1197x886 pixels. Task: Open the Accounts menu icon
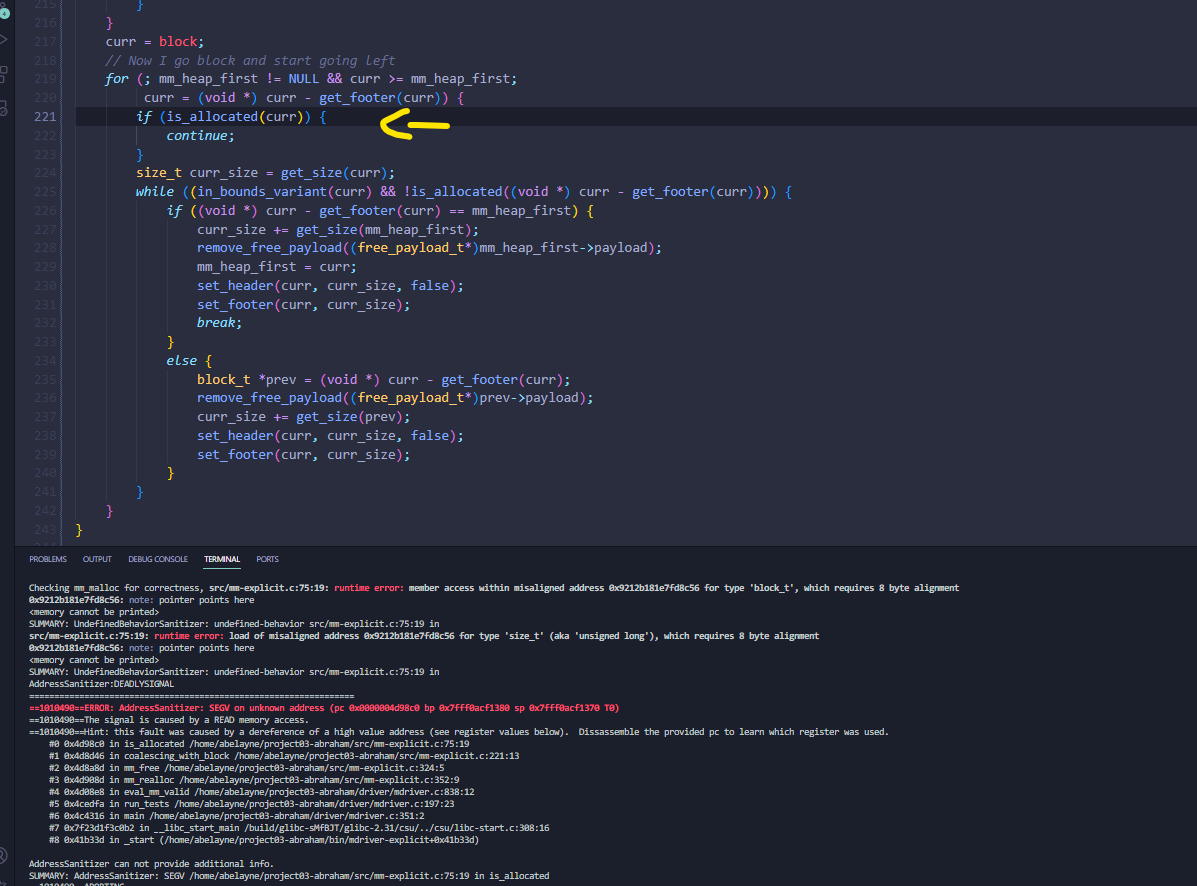click(x=3, y=856)
